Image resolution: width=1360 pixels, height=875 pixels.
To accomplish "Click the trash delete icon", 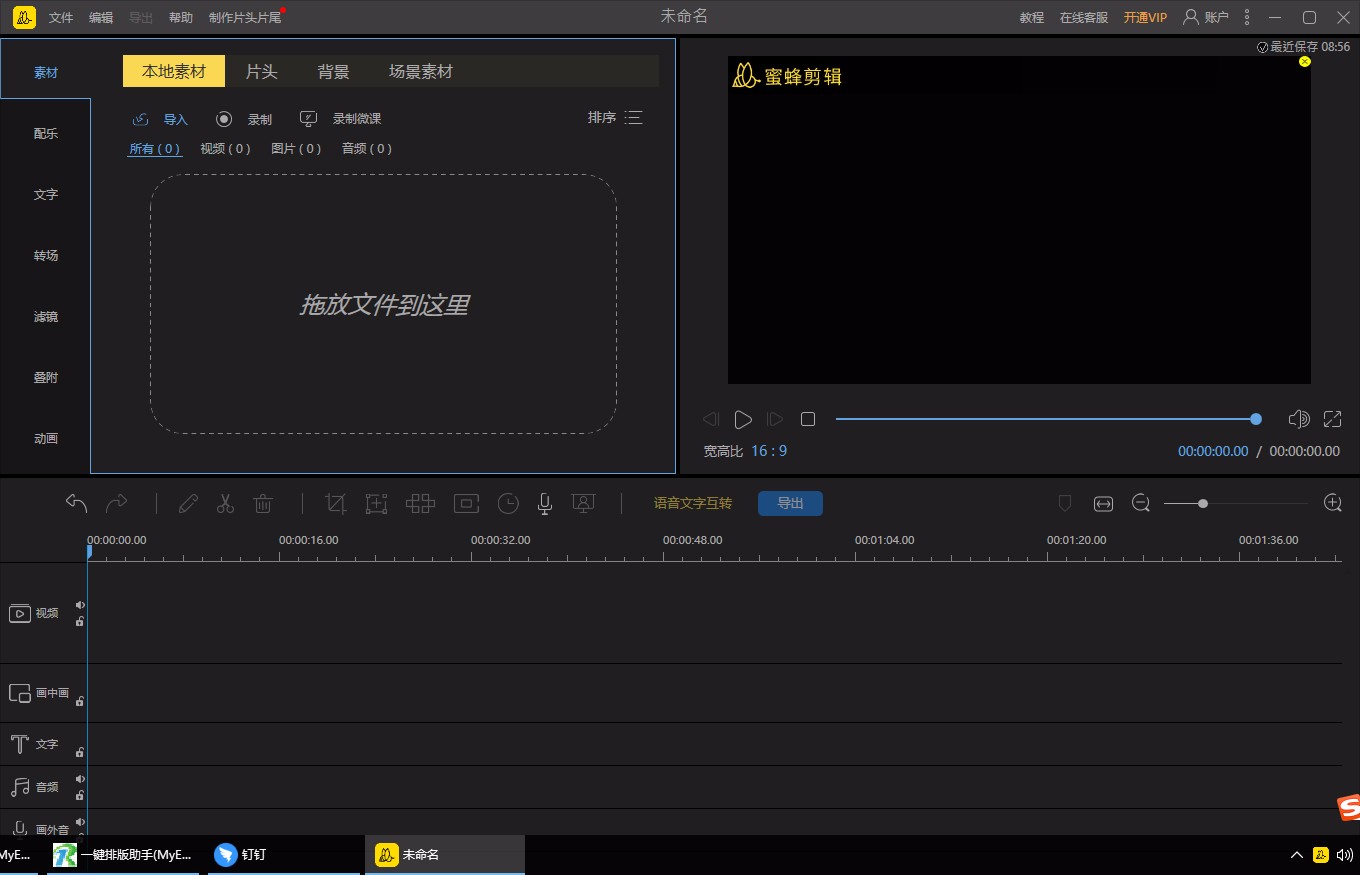I will coord(263,503).
